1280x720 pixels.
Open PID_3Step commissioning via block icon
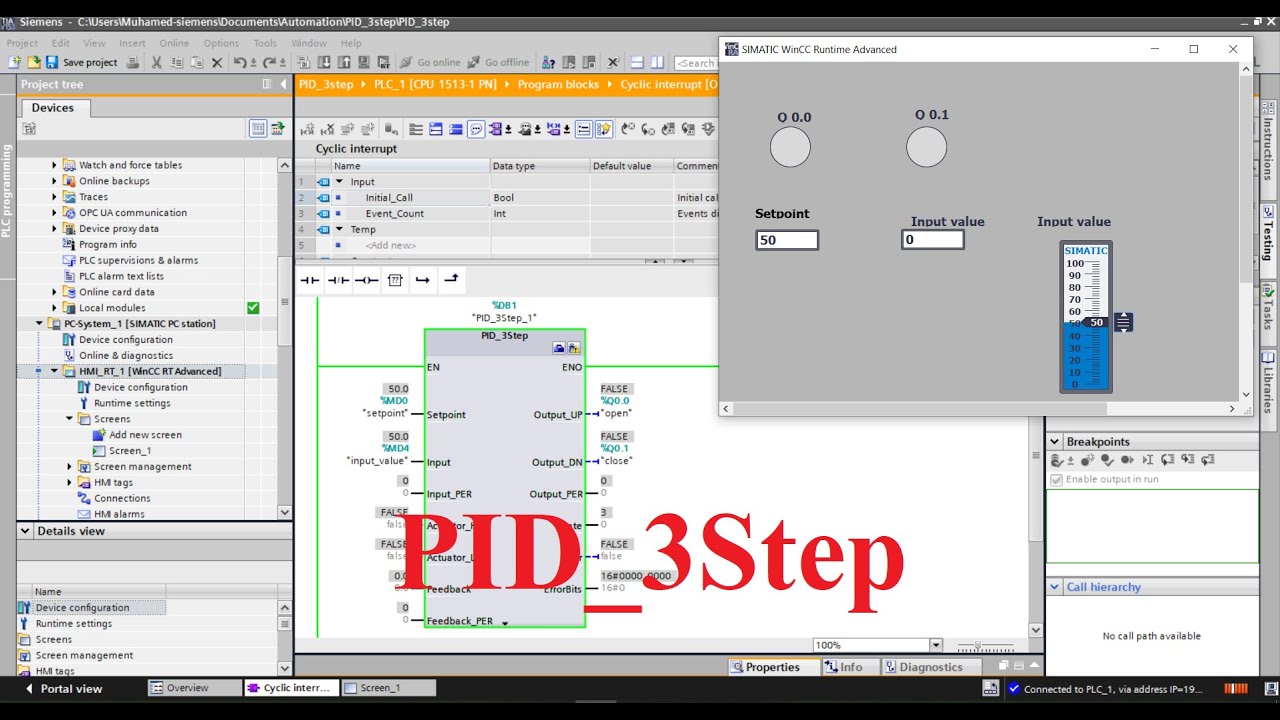(x=574, y=348)
